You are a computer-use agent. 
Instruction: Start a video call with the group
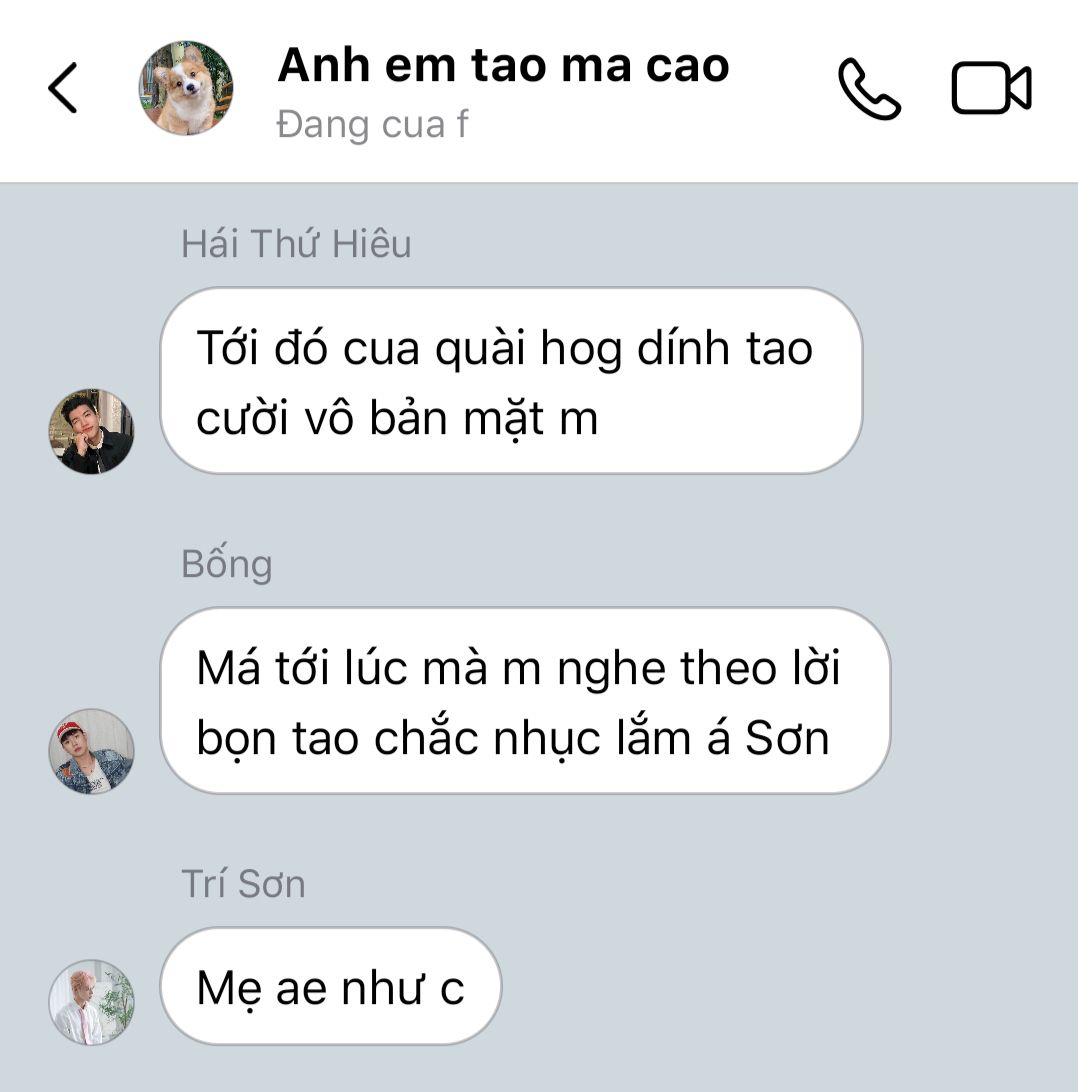(991, 88)
